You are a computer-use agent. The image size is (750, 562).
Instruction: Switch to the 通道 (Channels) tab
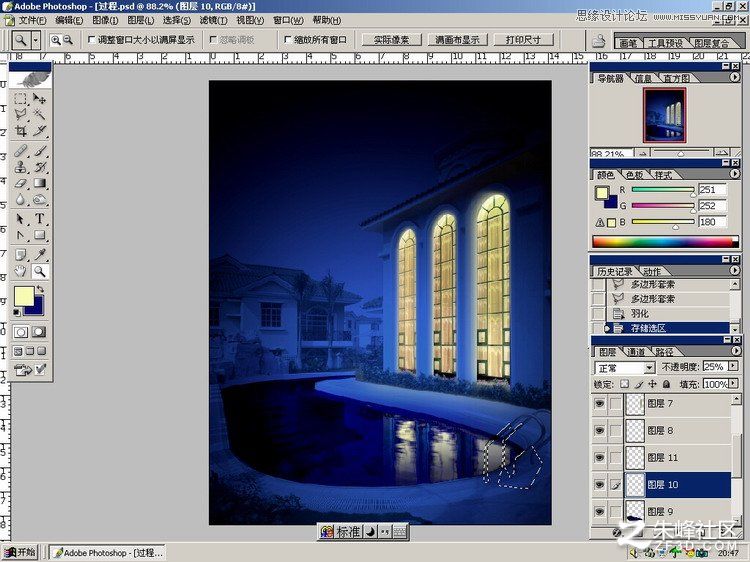pos(636,352)
